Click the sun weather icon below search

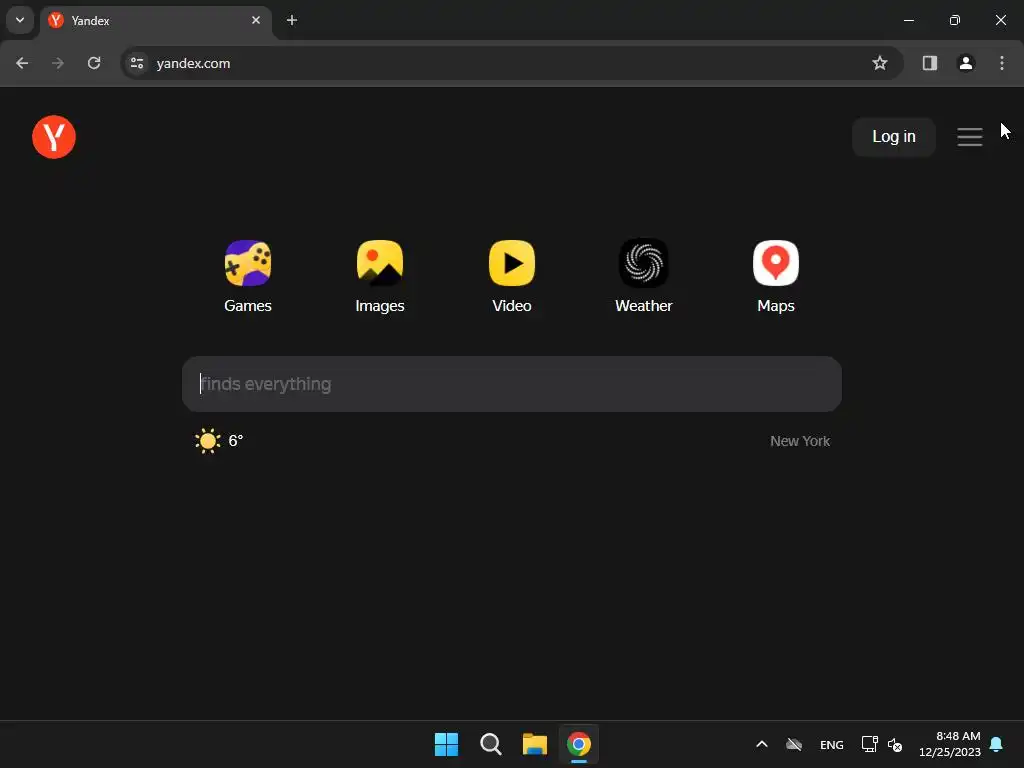coord(208,441)
